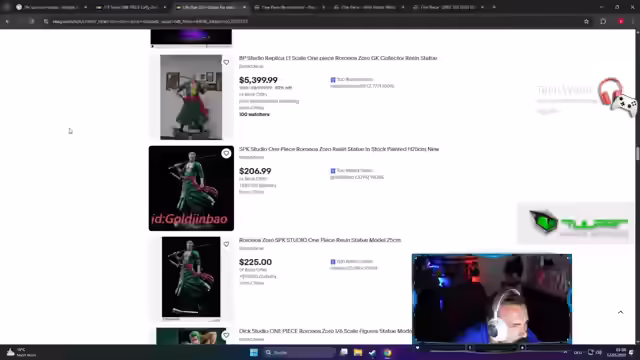This screenshot has height=360, width=640.
Task: Open the volume icon in the system tray
Action: click(599, 352)
